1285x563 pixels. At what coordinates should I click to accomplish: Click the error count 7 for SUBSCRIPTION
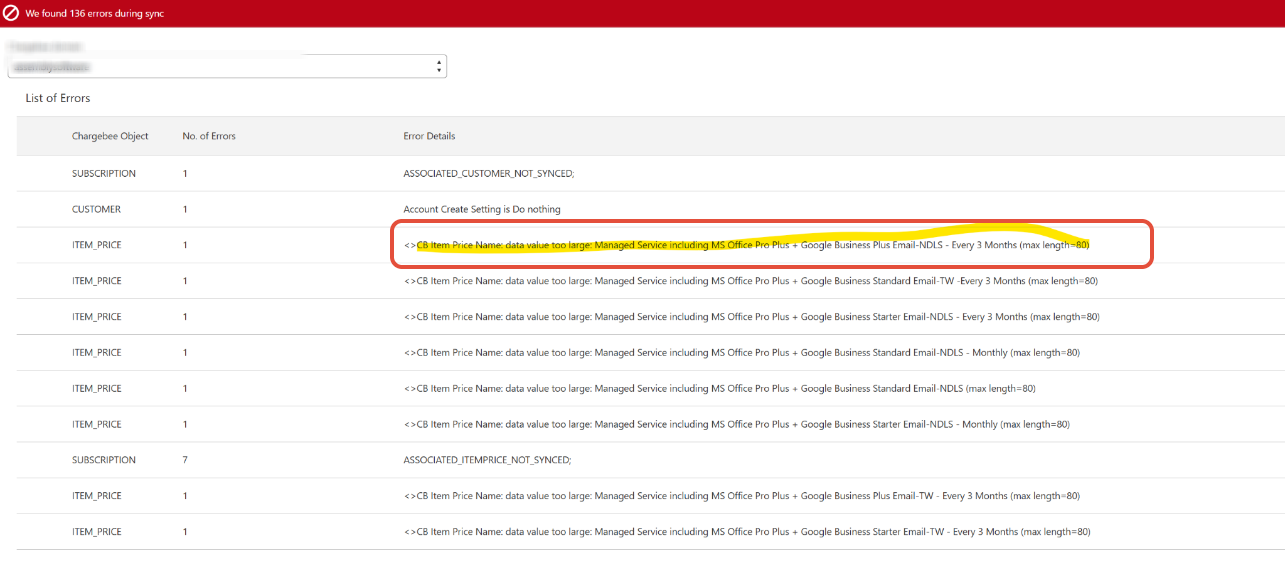[x=185, y=460]
